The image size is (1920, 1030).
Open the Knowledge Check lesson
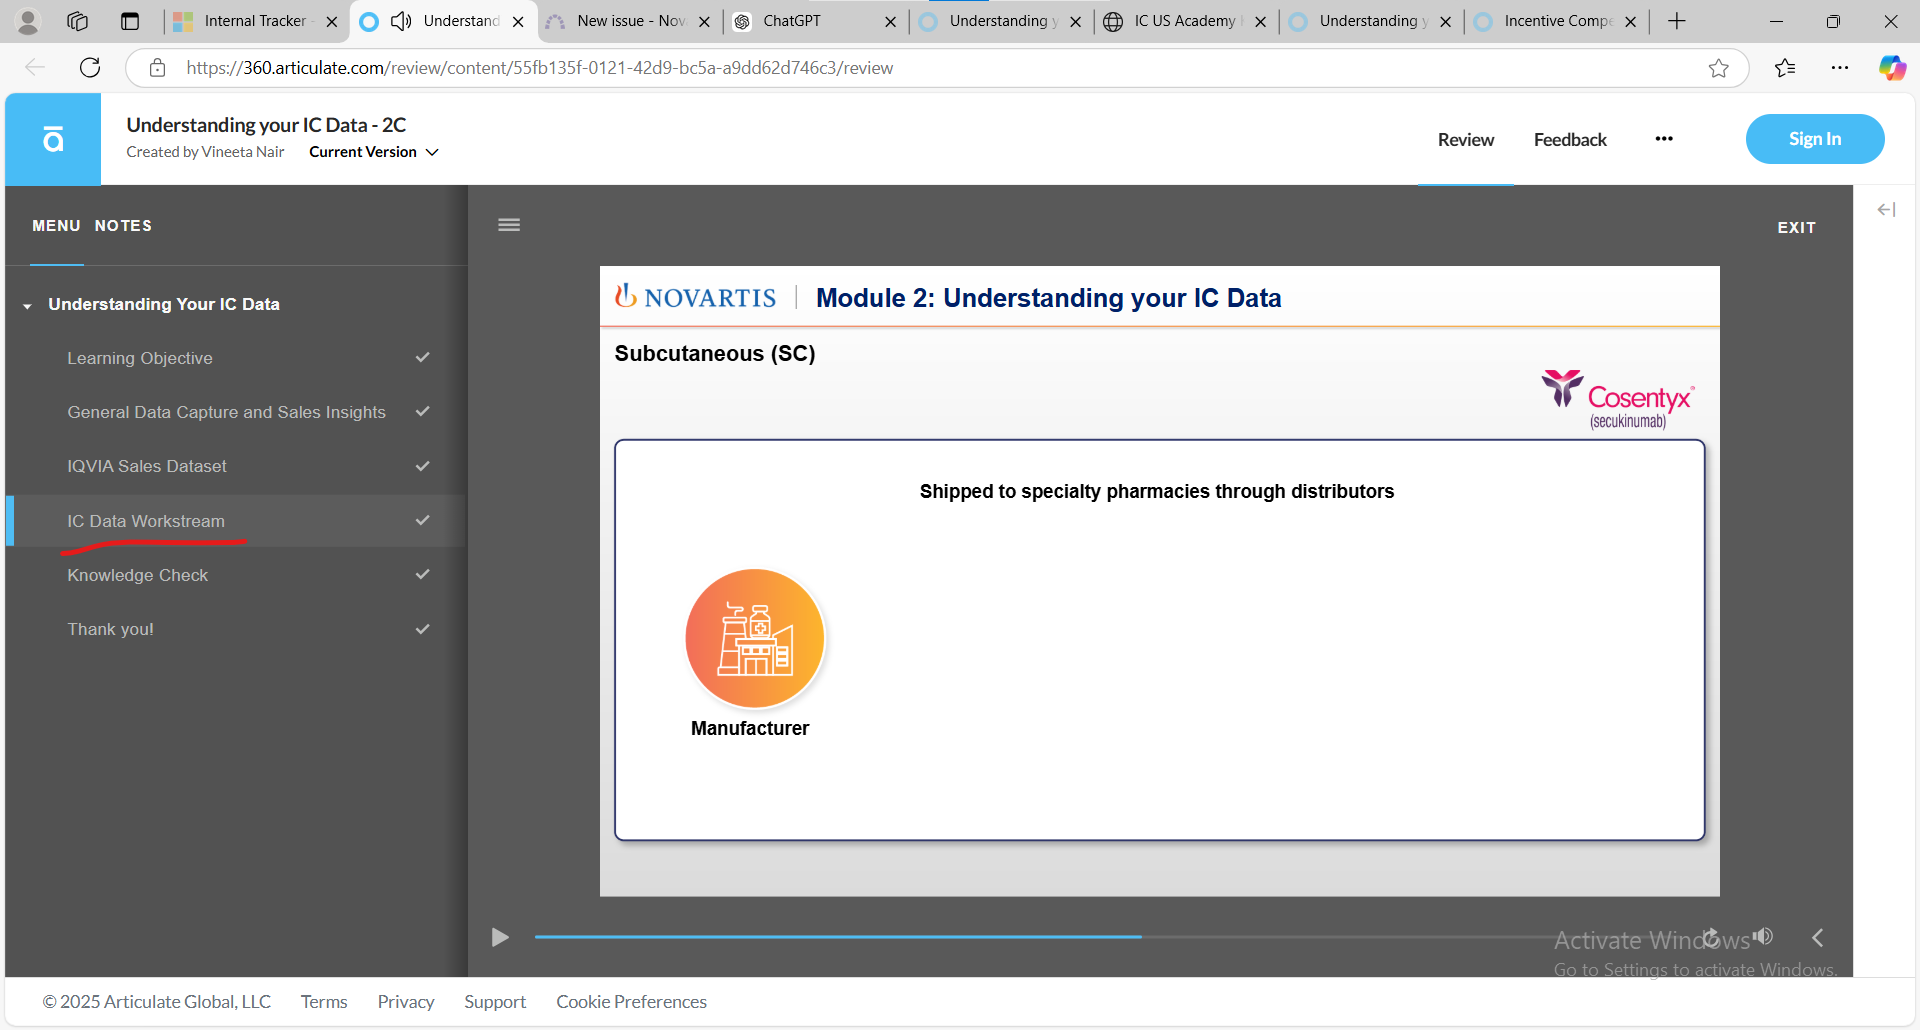(x=138, y=575)
